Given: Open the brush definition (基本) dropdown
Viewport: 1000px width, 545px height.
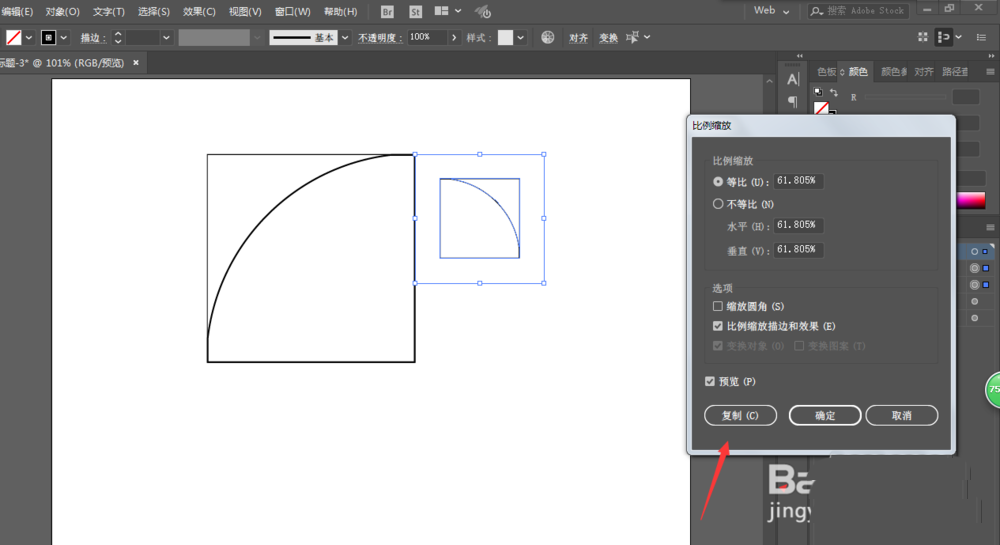Looking at the screenshot, I should pyautogui.click(x=345, y=38).
